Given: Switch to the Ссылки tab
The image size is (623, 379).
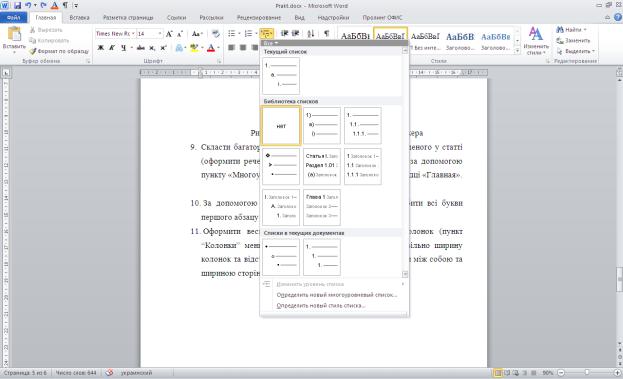Looking at the screenshot, I should tap(176, 17).
